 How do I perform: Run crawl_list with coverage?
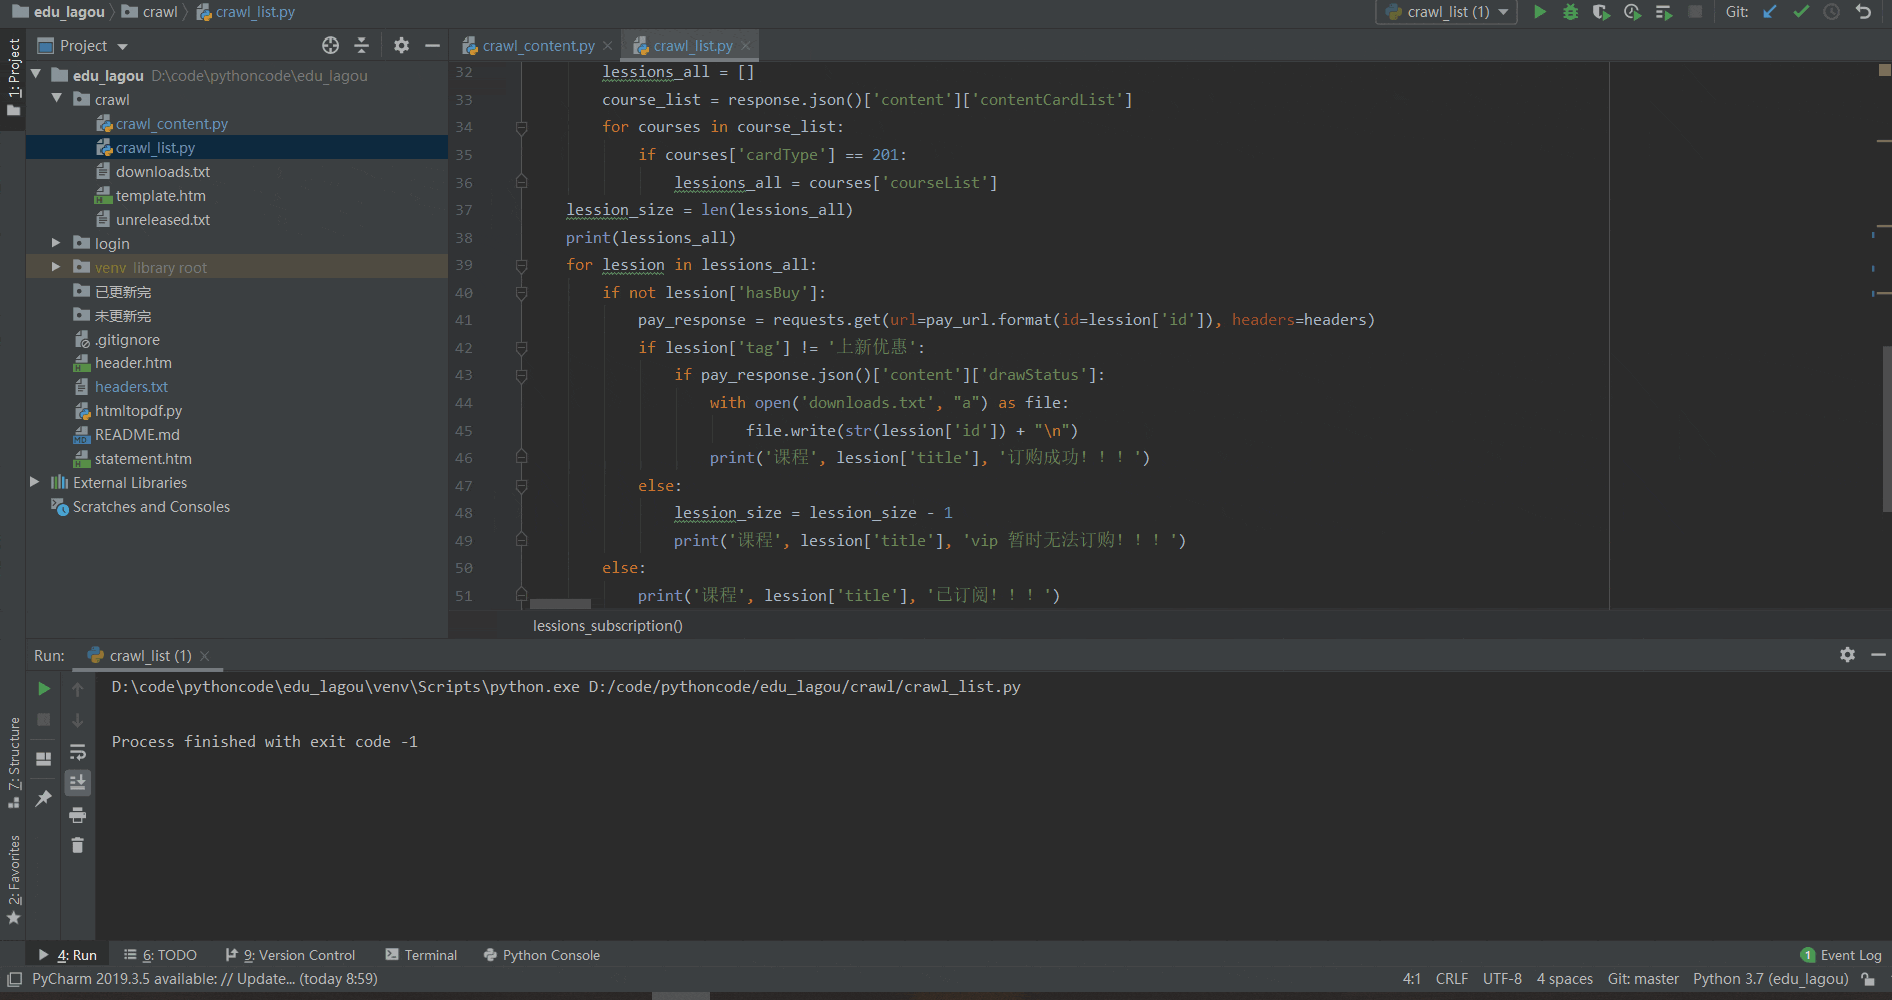point(1601,12)
